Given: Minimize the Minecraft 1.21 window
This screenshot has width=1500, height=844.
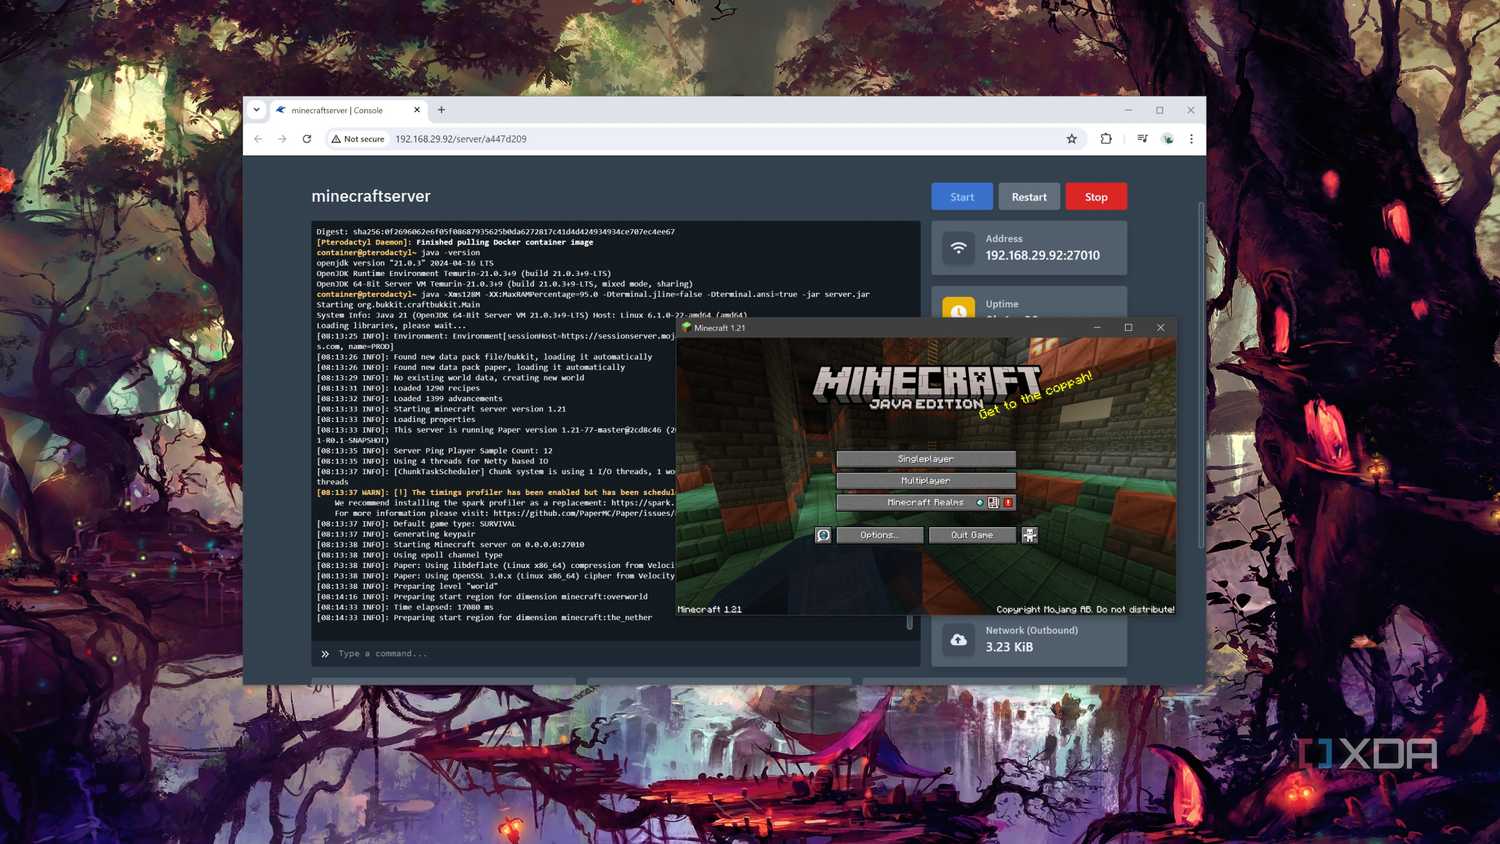Looking at the screenshot, I should point(1097,327).
